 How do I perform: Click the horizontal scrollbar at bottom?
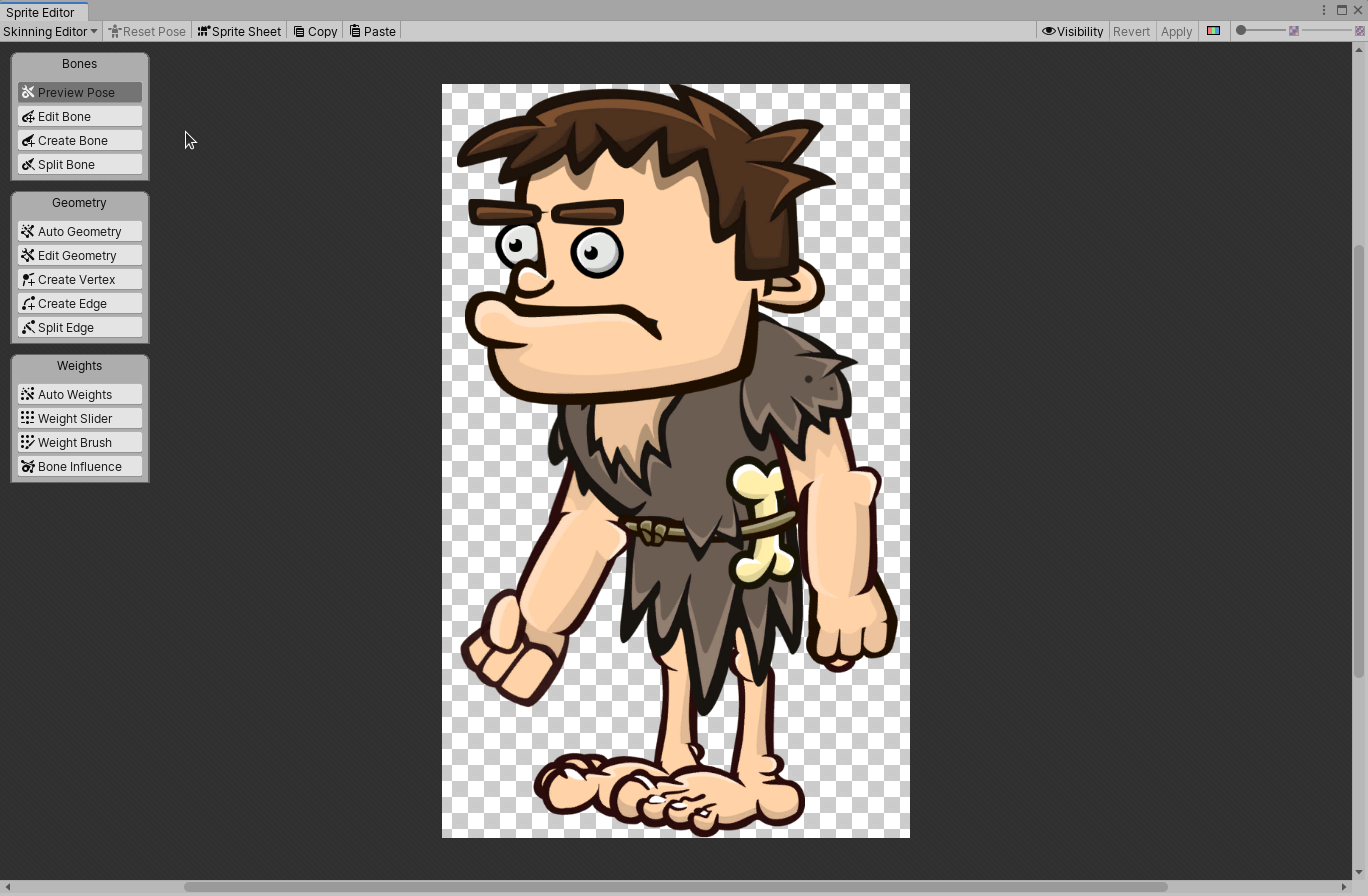(x=675, y=887)
